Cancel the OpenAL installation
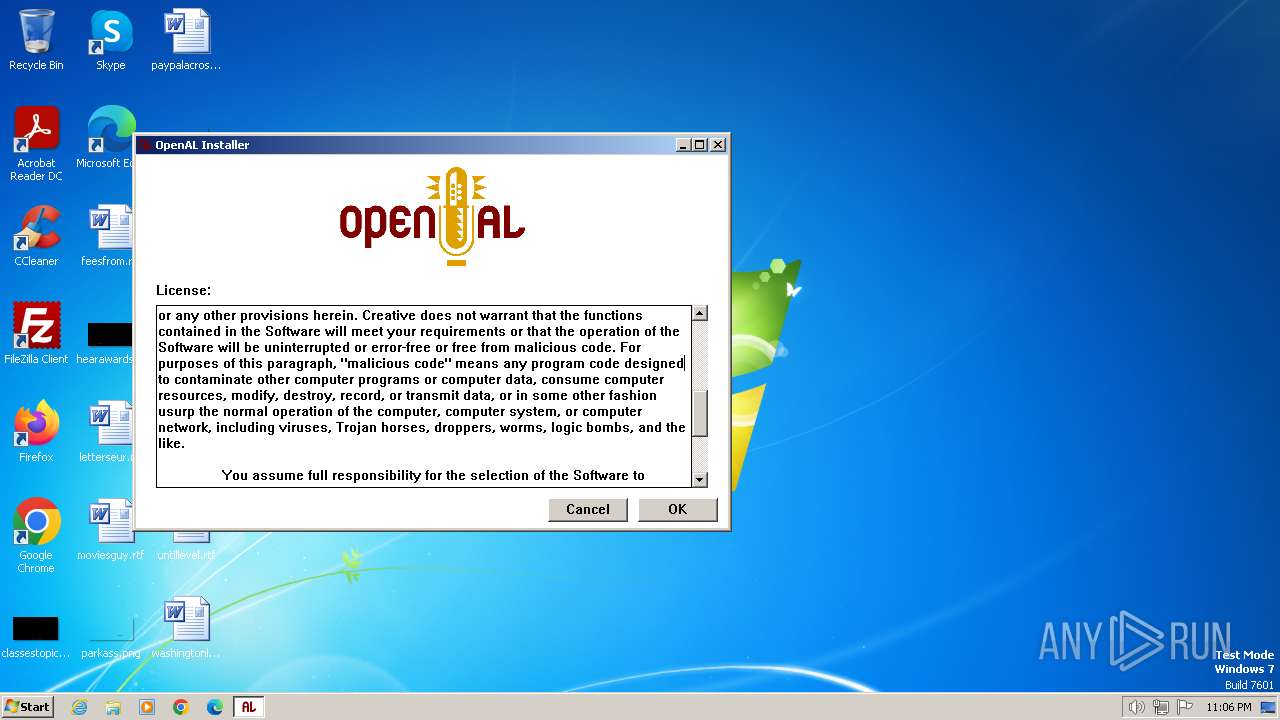This screenshot has height=720, width=1280. coord(588,509)
